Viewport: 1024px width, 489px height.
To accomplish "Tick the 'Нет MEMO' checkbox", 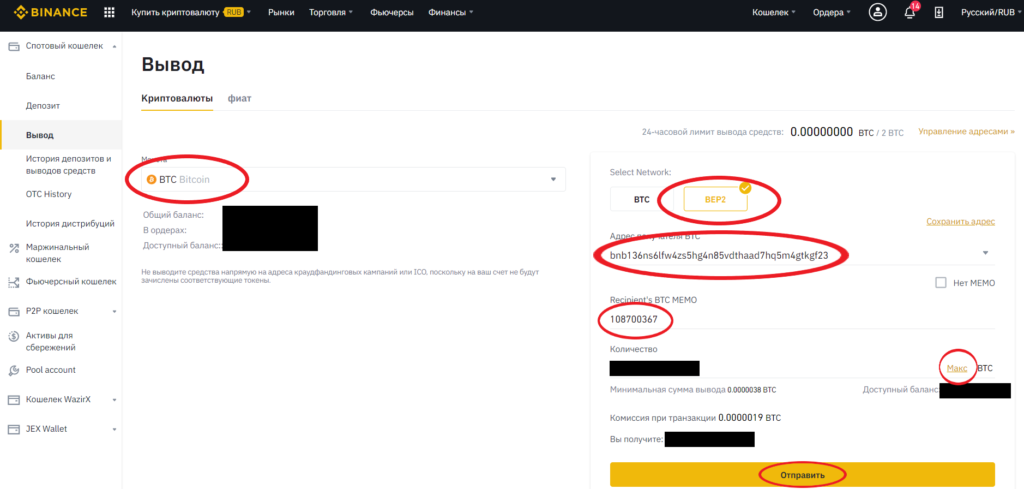I will point(940,282).
